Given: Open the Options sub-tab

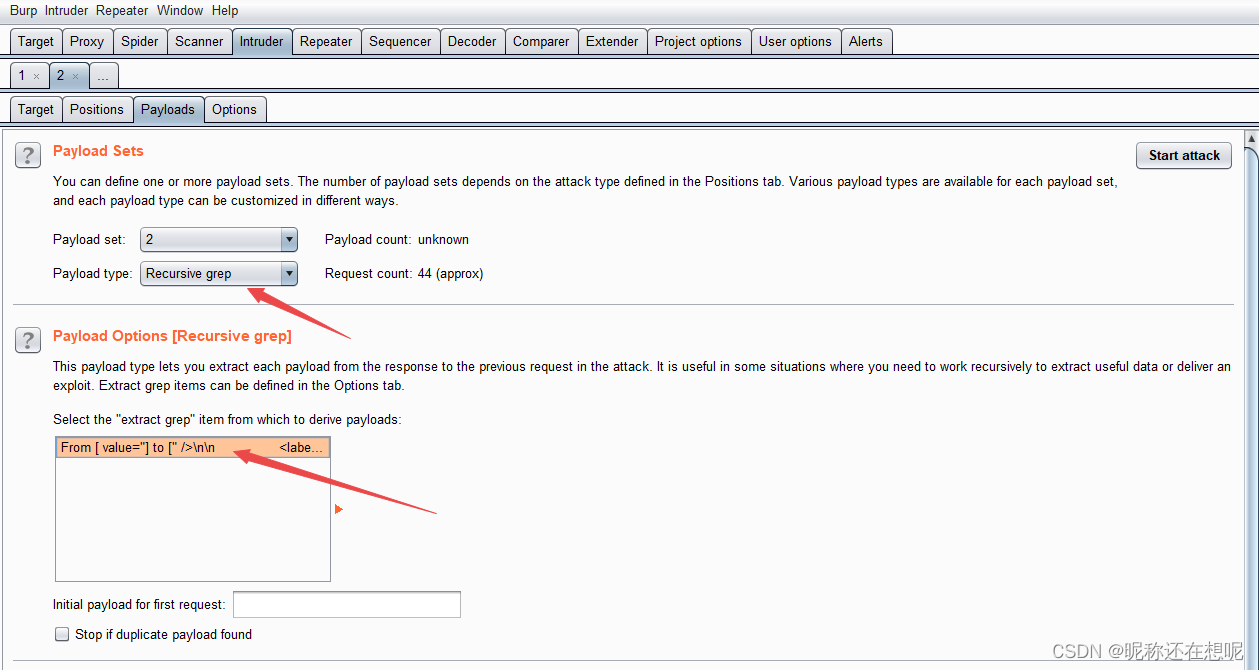Looking at the screenshot, I should tap(234, 109).
